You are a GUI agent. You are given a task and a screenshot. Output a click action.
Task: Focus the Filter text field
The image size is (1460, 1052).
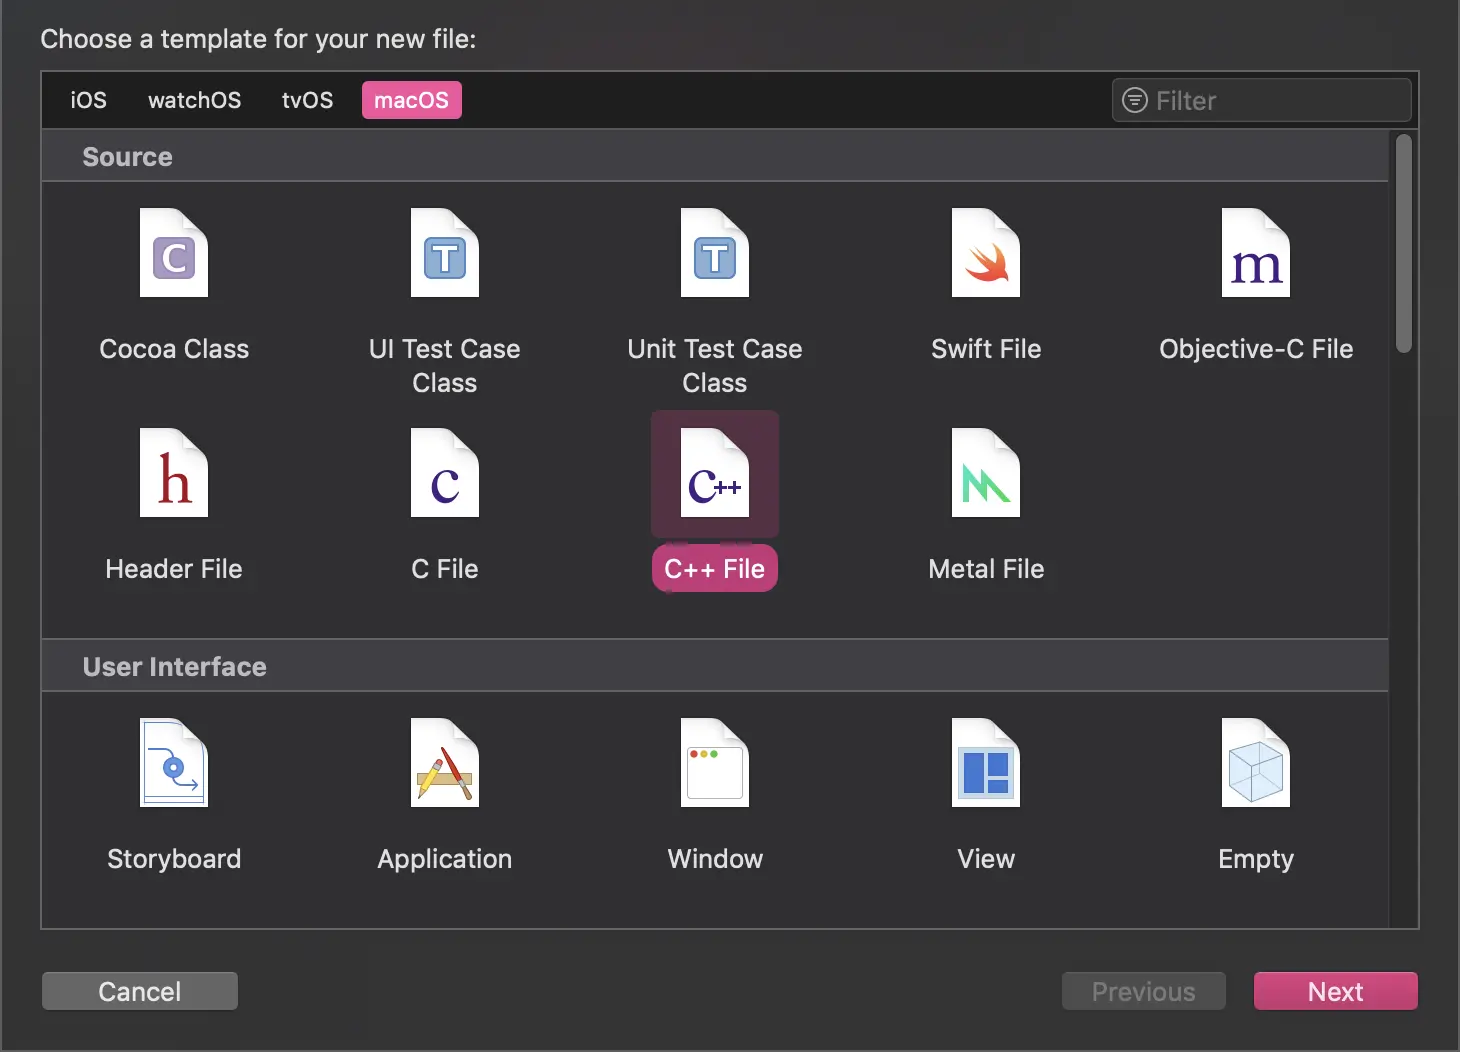pyautogui.click(x=1262, y=100)
